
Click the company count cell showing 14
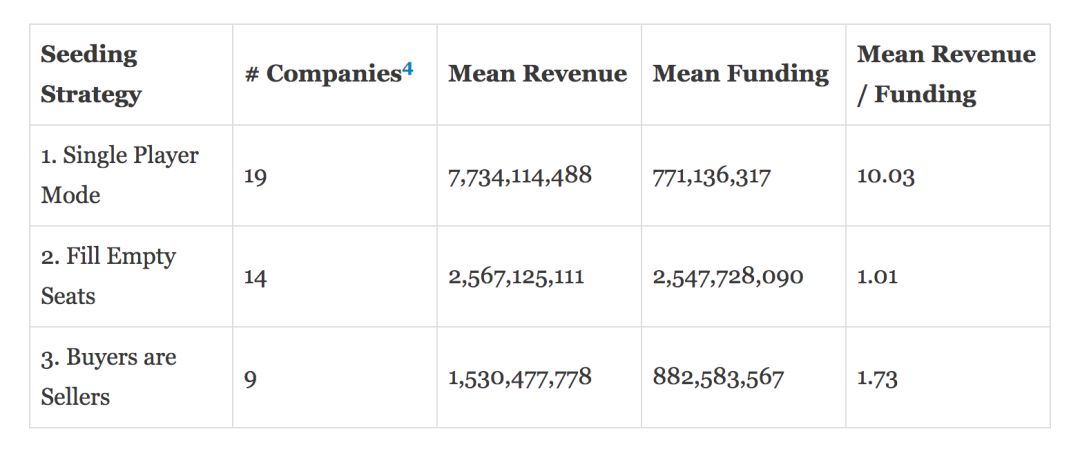pyautogui.click(x=255, y=277)
